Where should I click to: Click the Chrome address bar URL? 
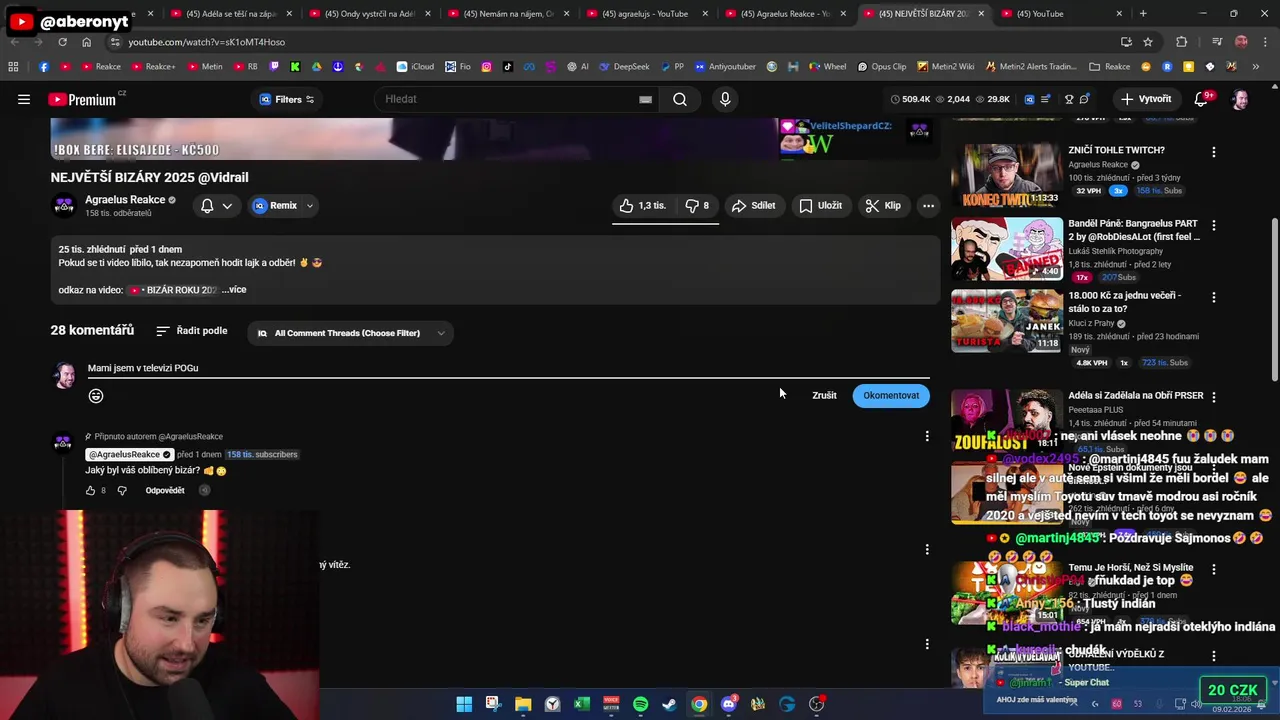tap(206, 42)
